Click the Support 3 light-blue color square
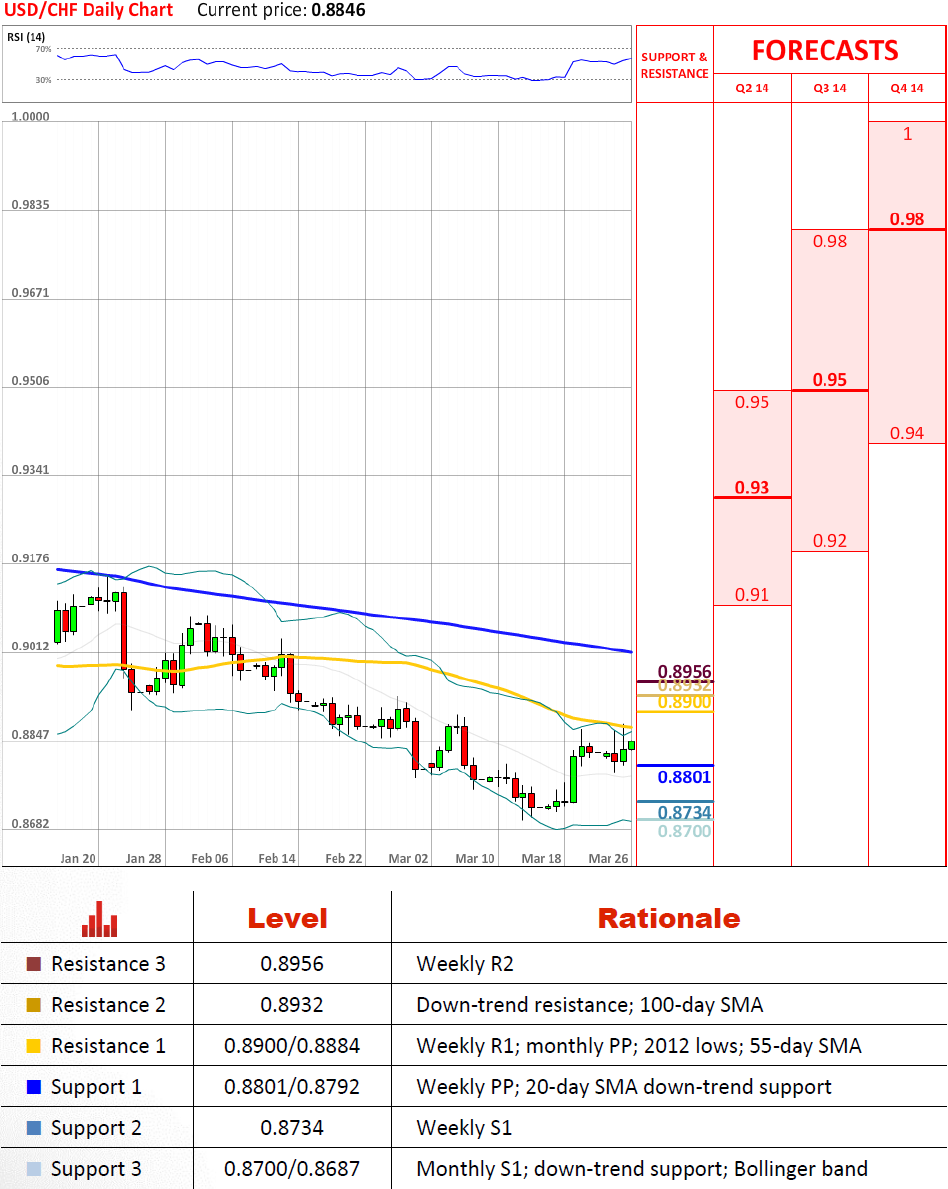The image size is (948, 1189). (x=33, y=1169)
